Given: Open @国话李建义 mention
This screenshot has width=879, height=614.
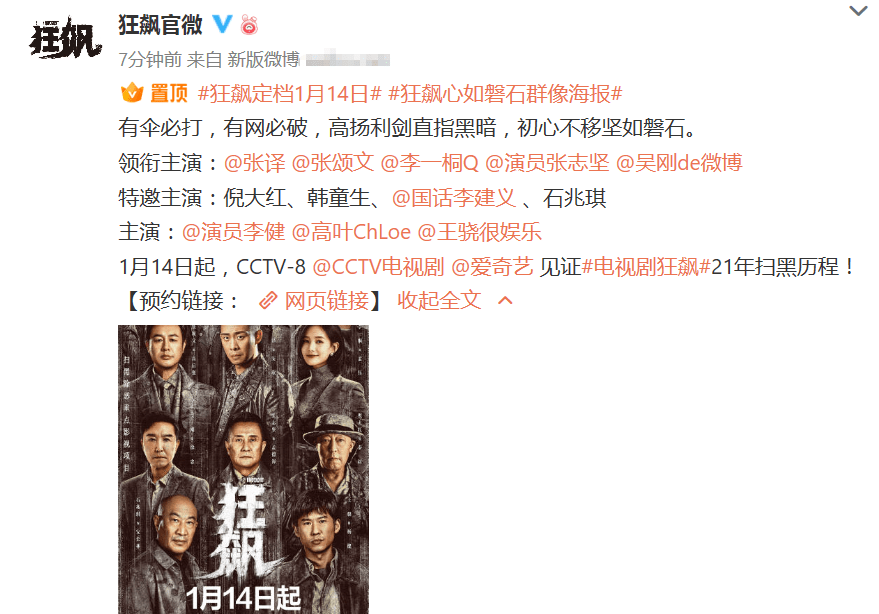Looking at the screenshot, I should pyautogui.click(x=454, y=197).
